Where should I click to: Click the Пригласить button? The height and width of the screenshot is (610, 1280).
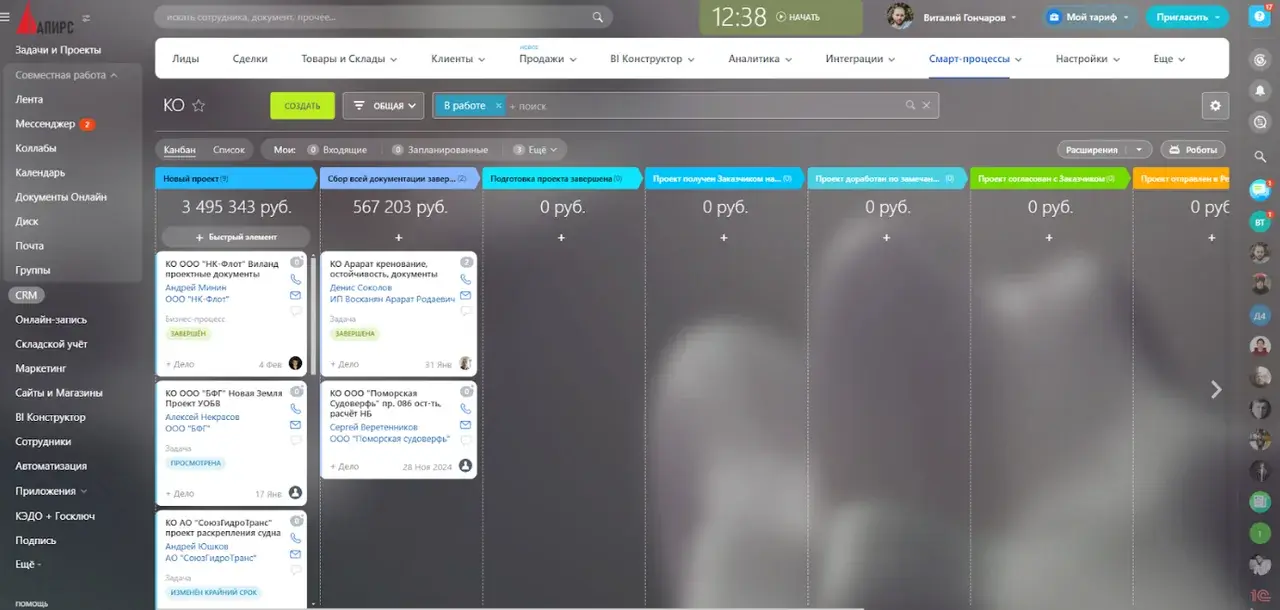point(1189,17)
